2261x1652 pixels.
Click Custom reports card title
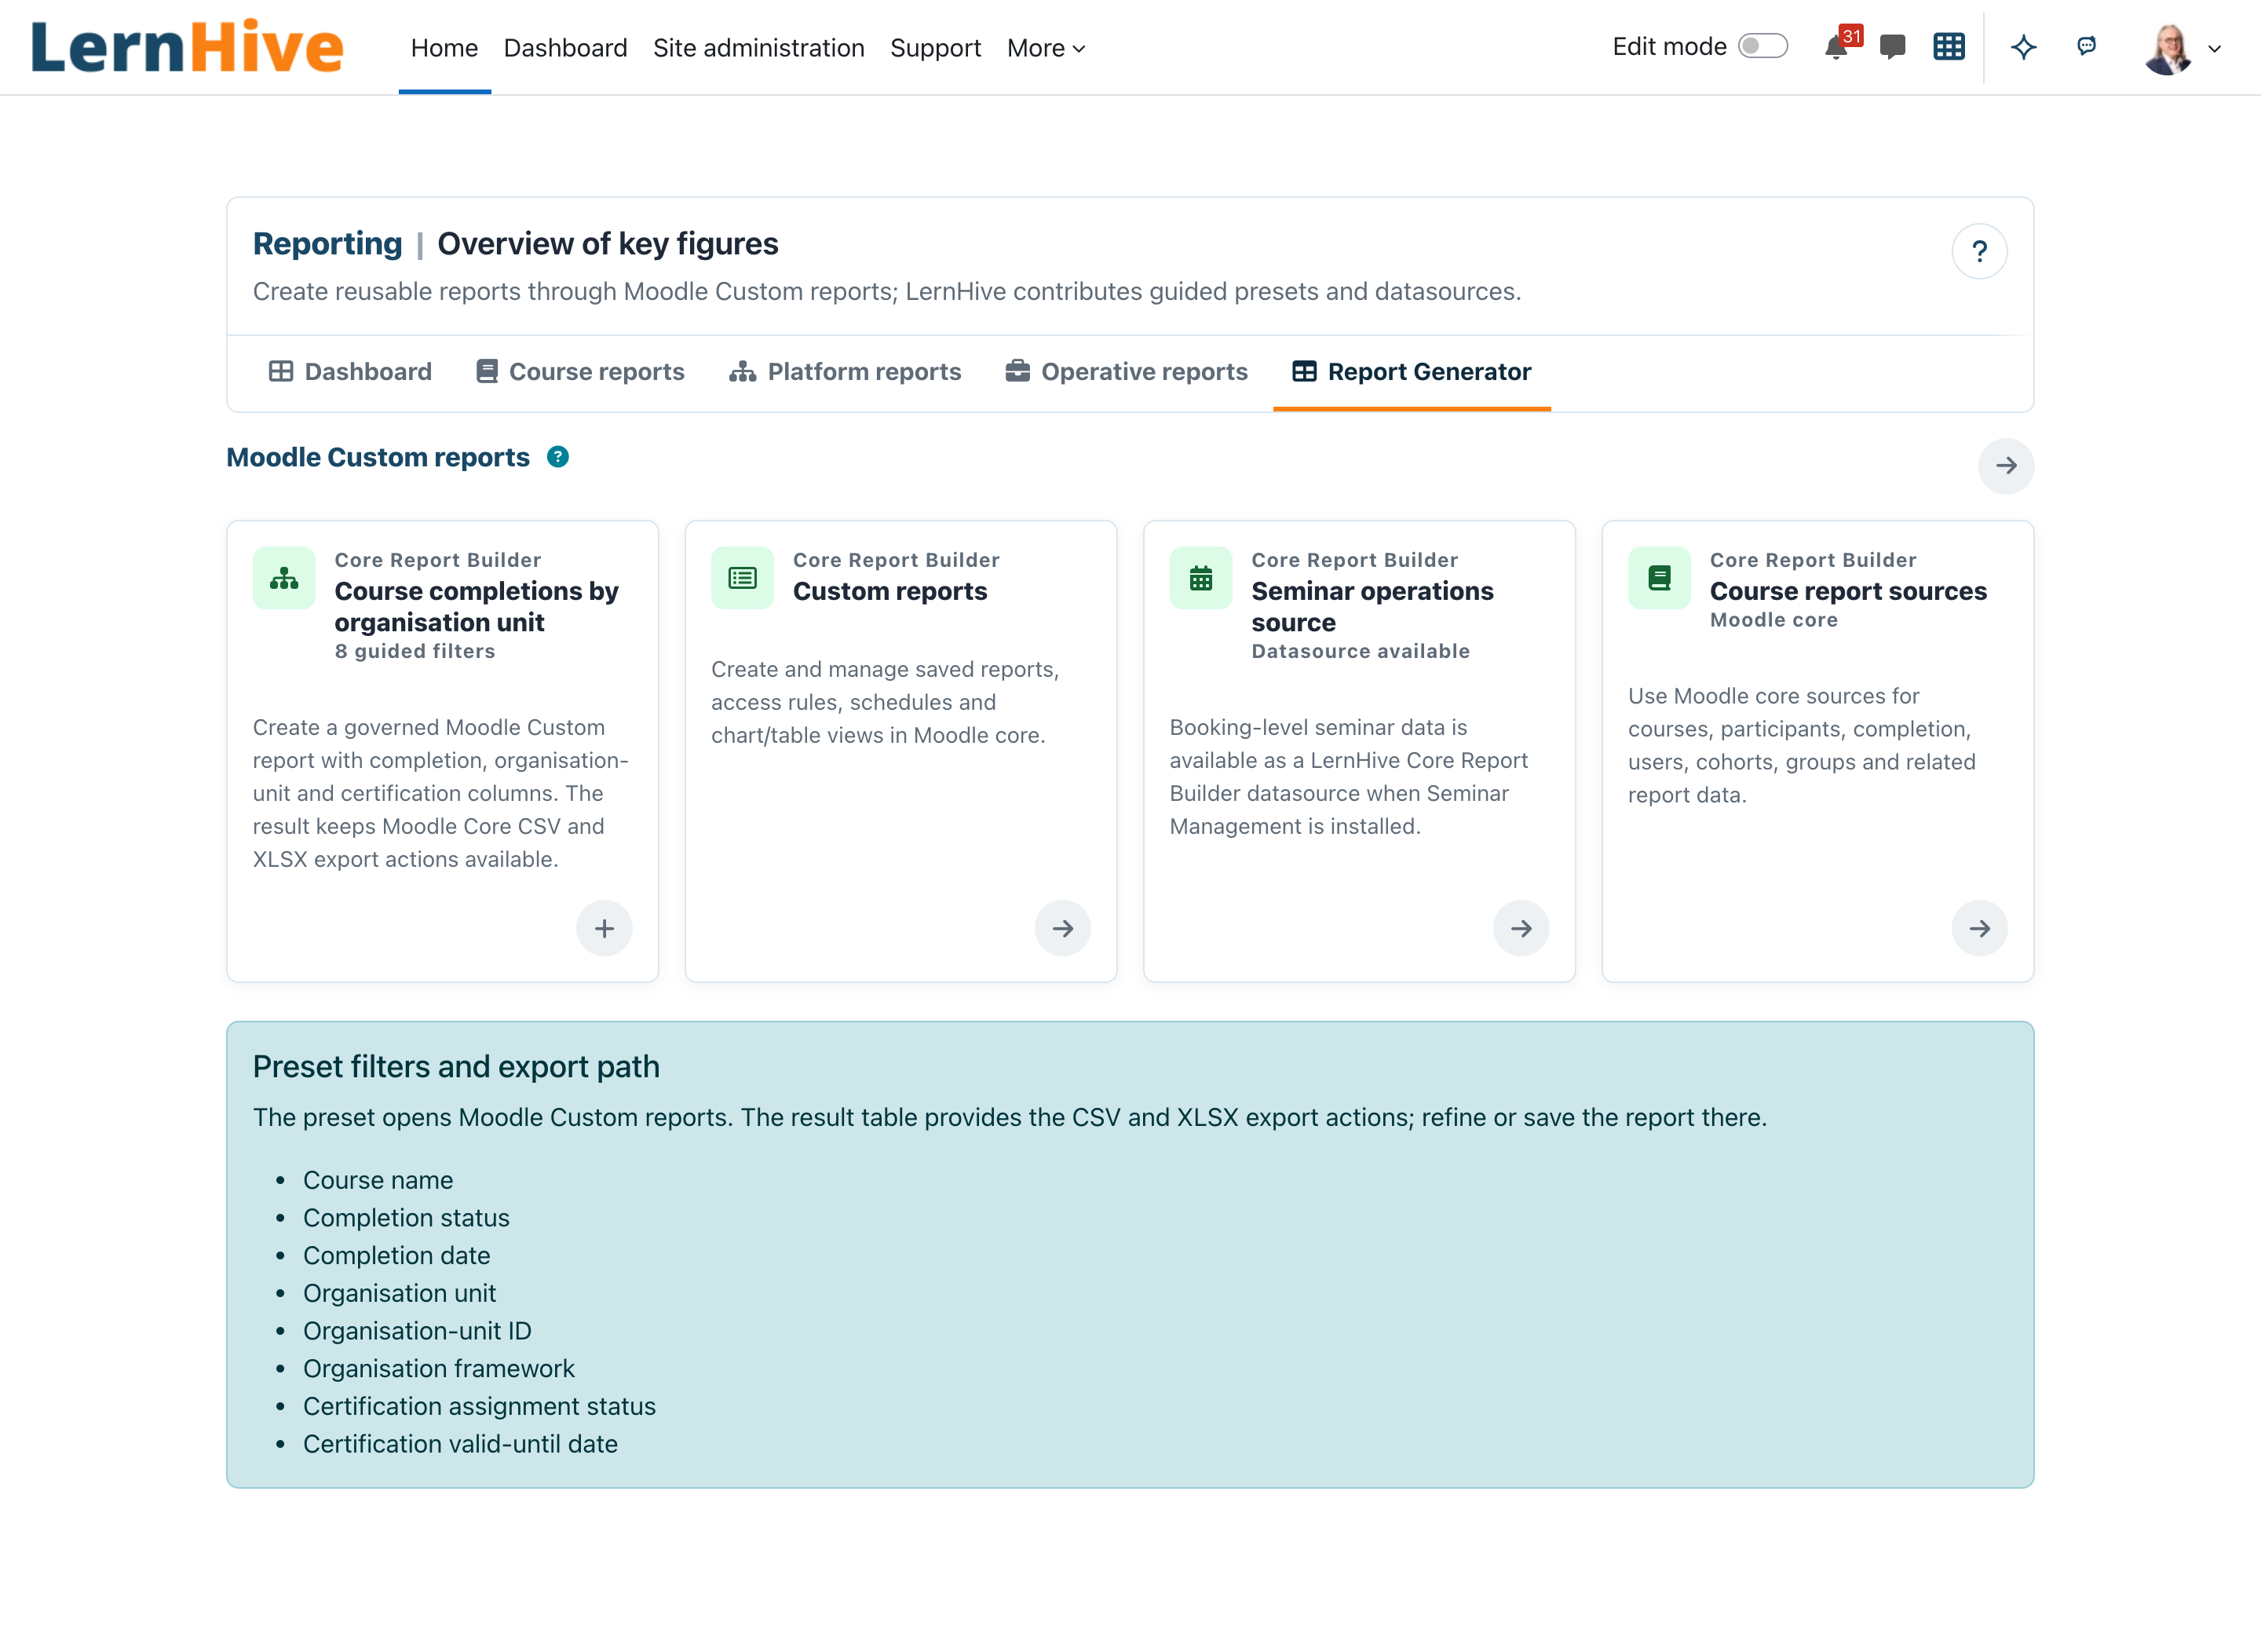click(x=890, y=591)
